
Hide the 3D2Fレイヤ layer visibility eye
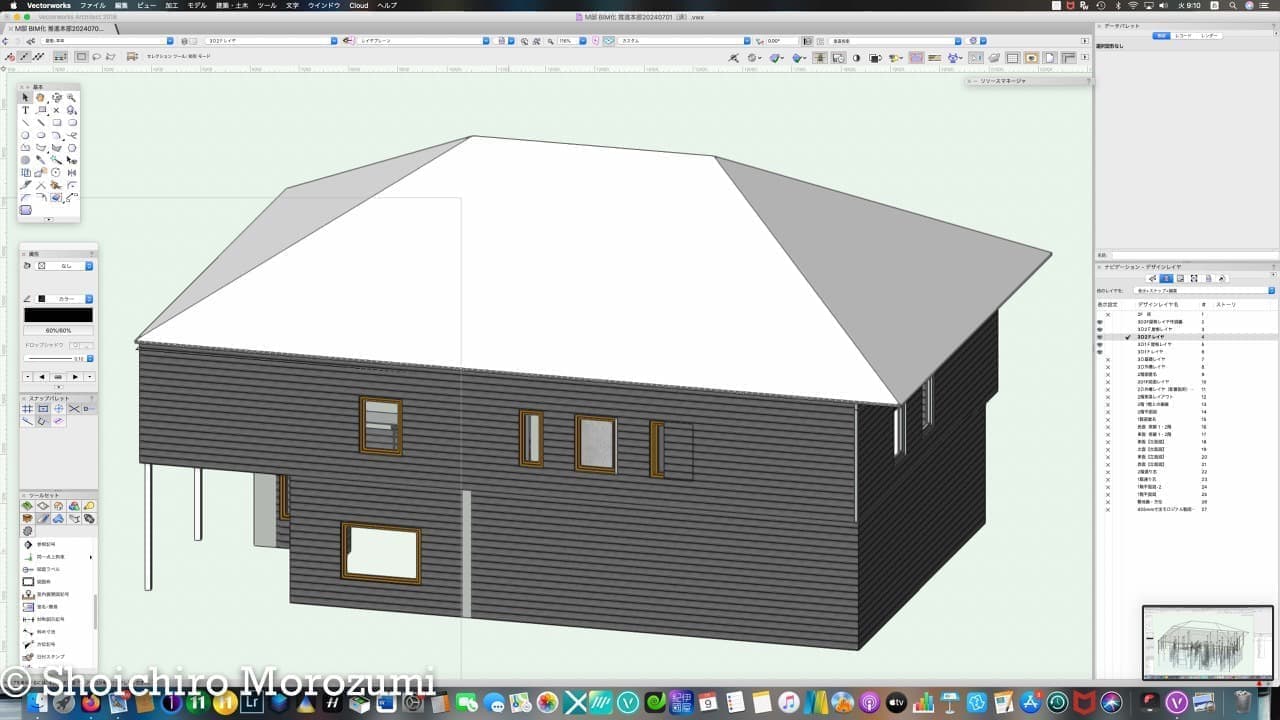[1100, 337]
